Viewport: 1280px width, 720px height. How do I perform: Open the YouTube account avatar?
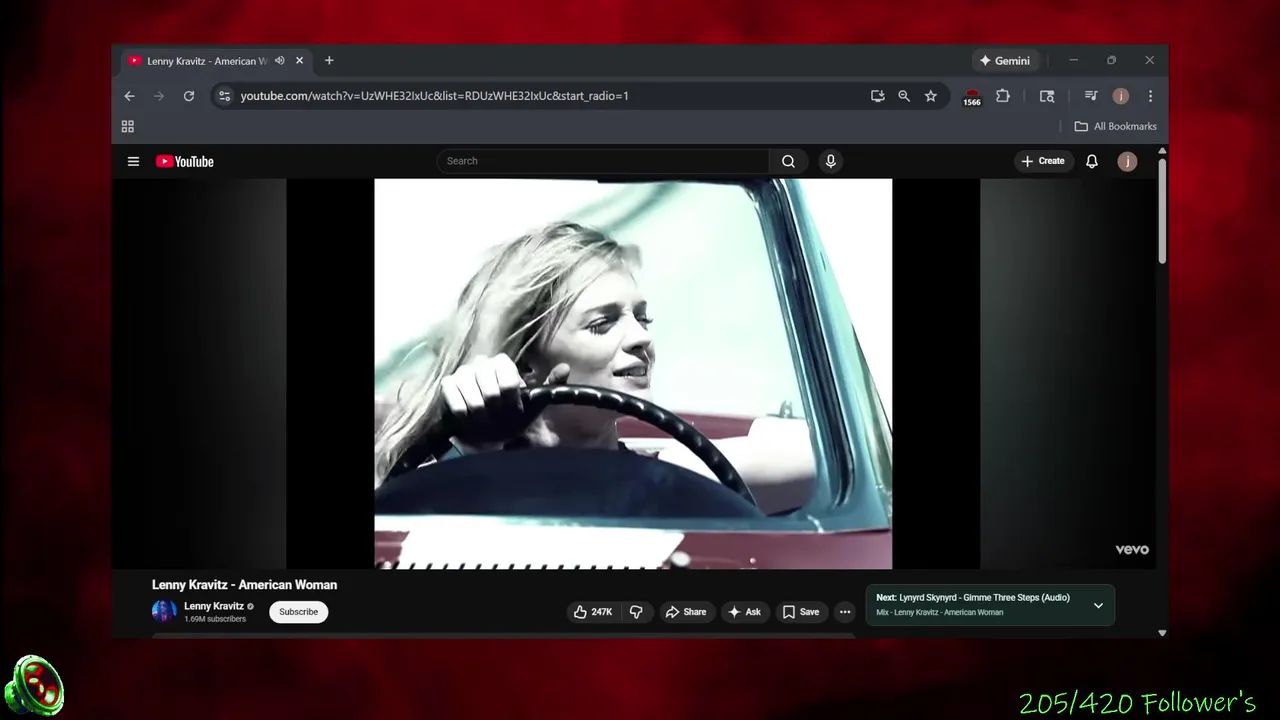click(1127, 161)
